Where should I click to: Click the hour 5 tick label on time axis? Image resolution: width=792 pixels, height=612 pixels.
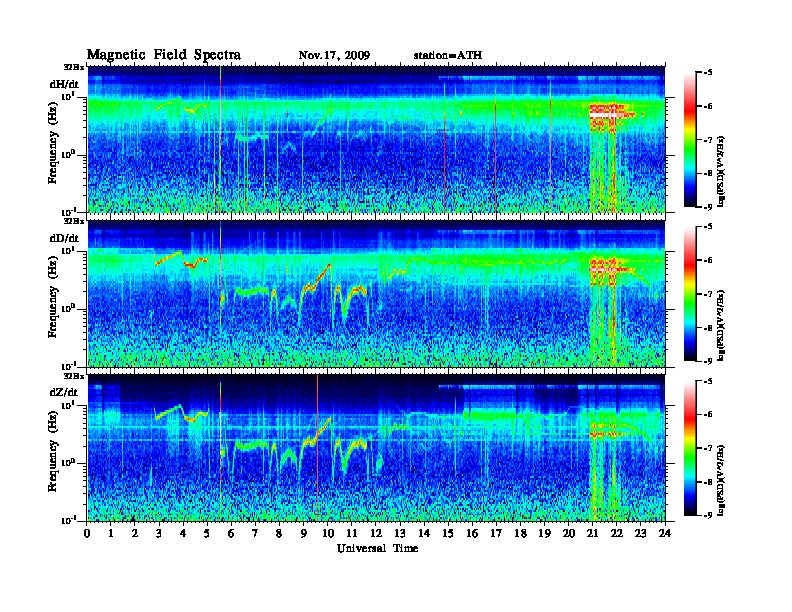(x=207, y=533)
